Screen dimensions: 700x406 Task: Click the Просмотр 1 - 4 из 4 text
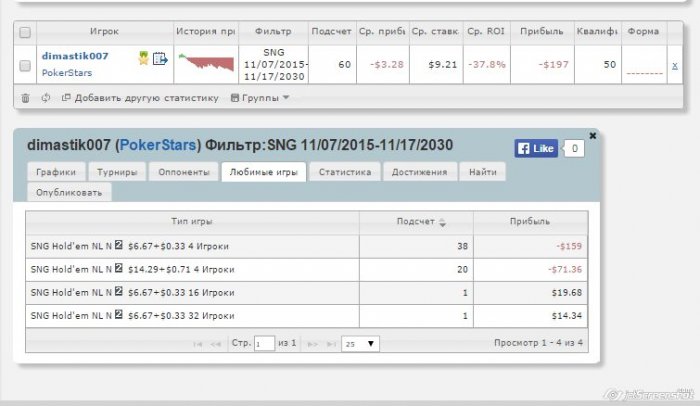tap(538, 343)
